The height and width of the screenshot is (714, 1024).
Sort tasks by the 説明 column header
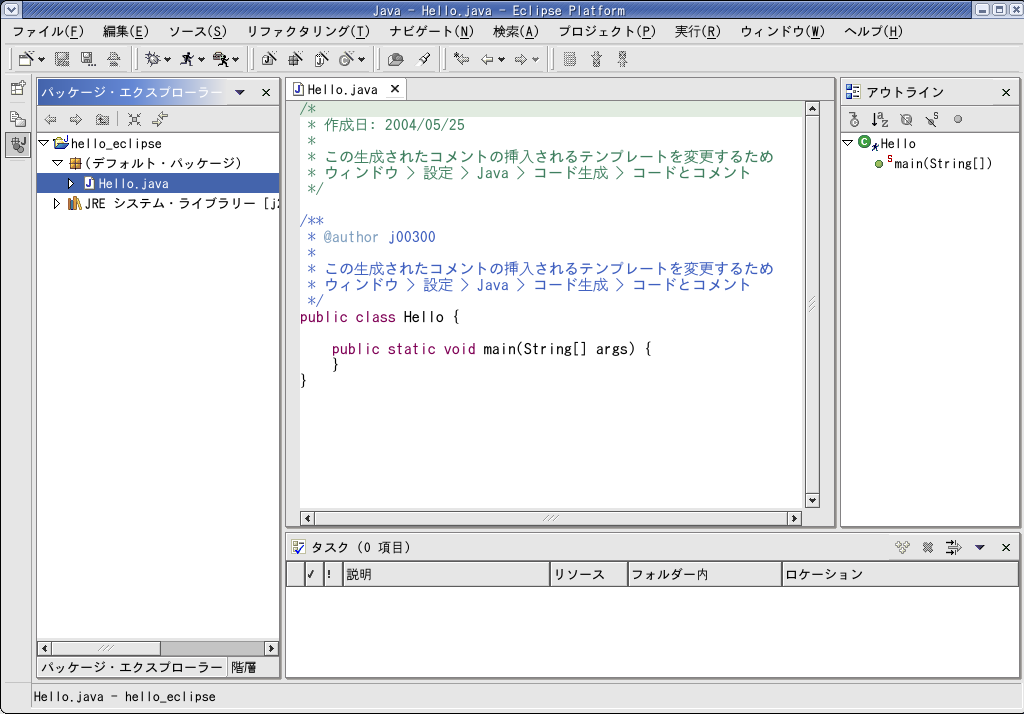(x=447, y=575)
